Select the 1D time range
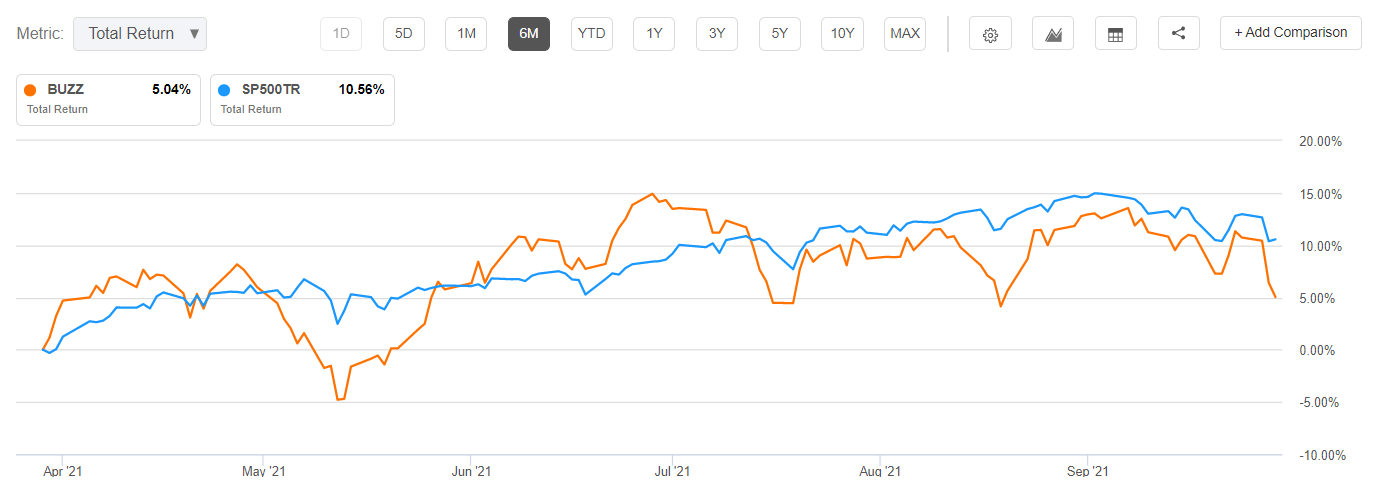The width and height of the screenshot is (1377, 488). pyautogui.click(x=341, y=34)
